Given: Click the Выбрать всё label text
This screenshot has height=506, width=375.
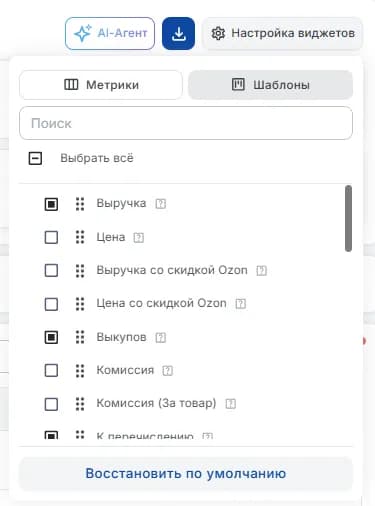Looking at the screenshot, I should click(97, 158).
